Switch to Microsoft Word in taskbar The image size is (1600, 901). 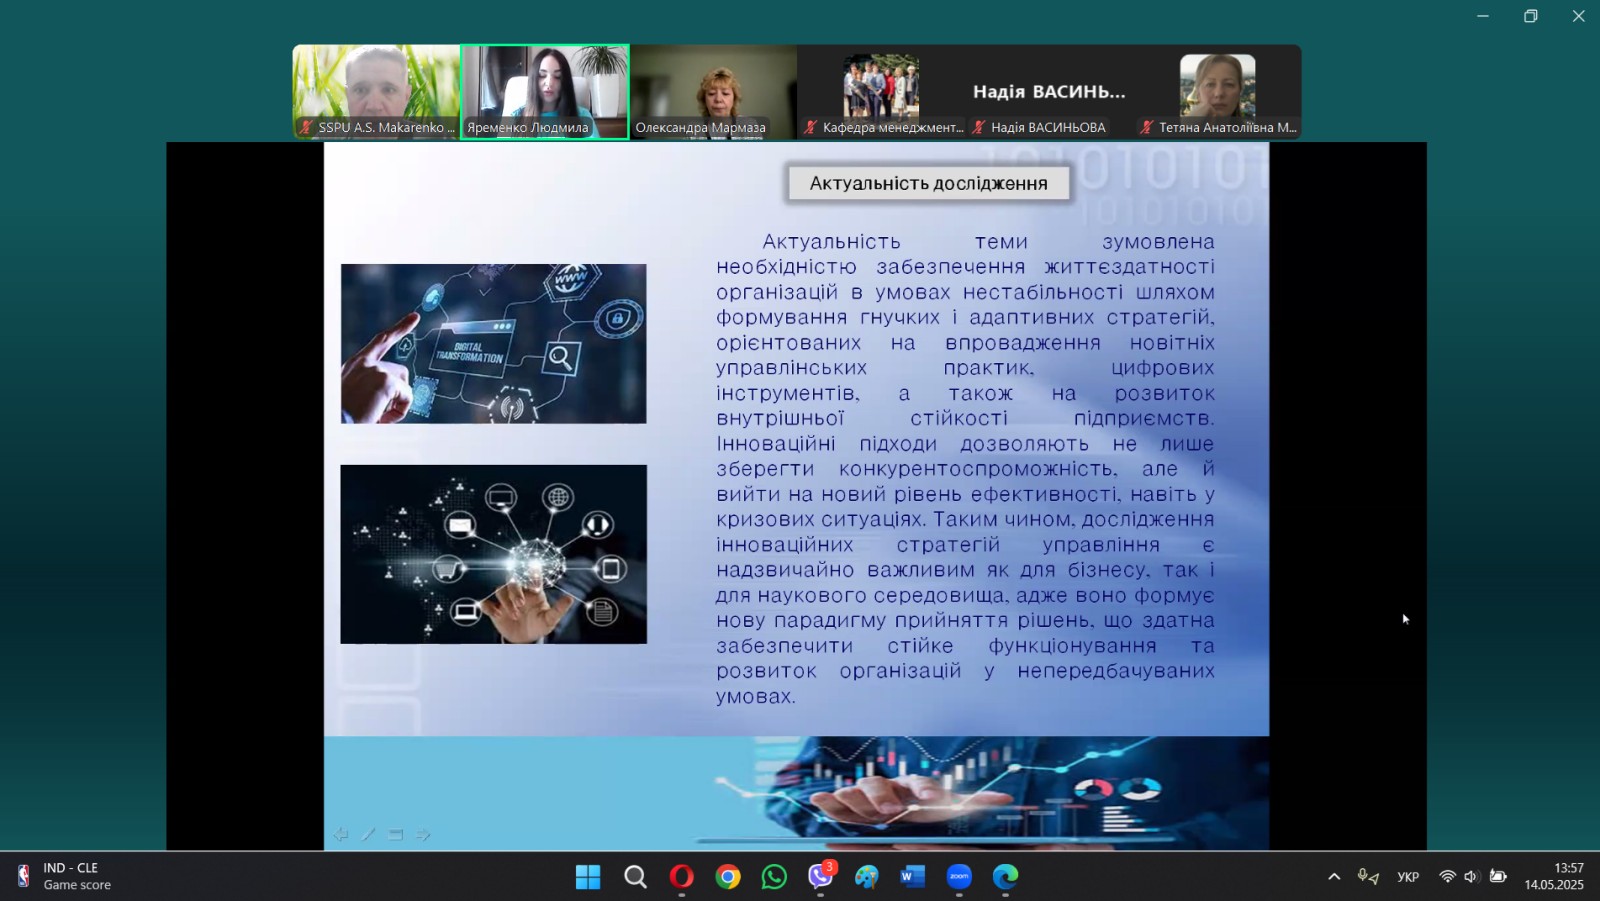click(x=912, y=877)
